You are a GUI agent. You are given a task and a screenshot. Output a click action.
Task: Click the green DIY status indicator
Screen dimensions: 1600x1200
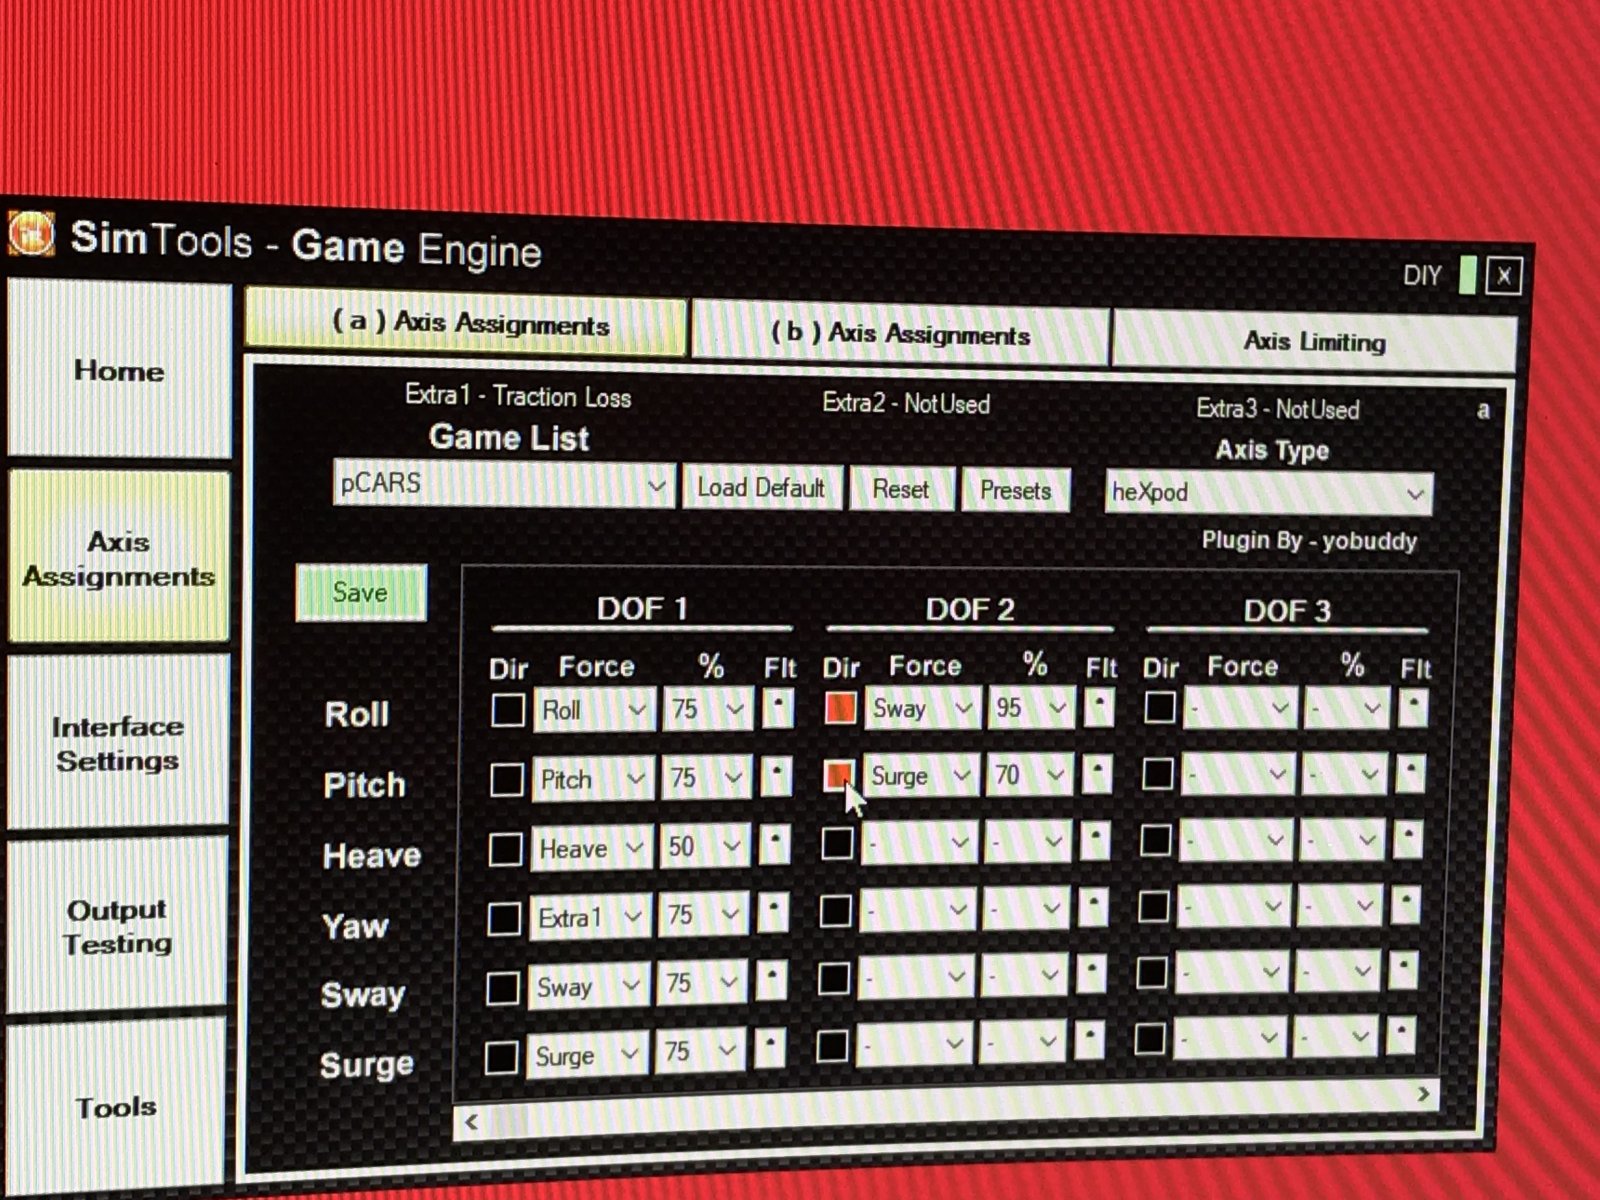[1467, 275]
